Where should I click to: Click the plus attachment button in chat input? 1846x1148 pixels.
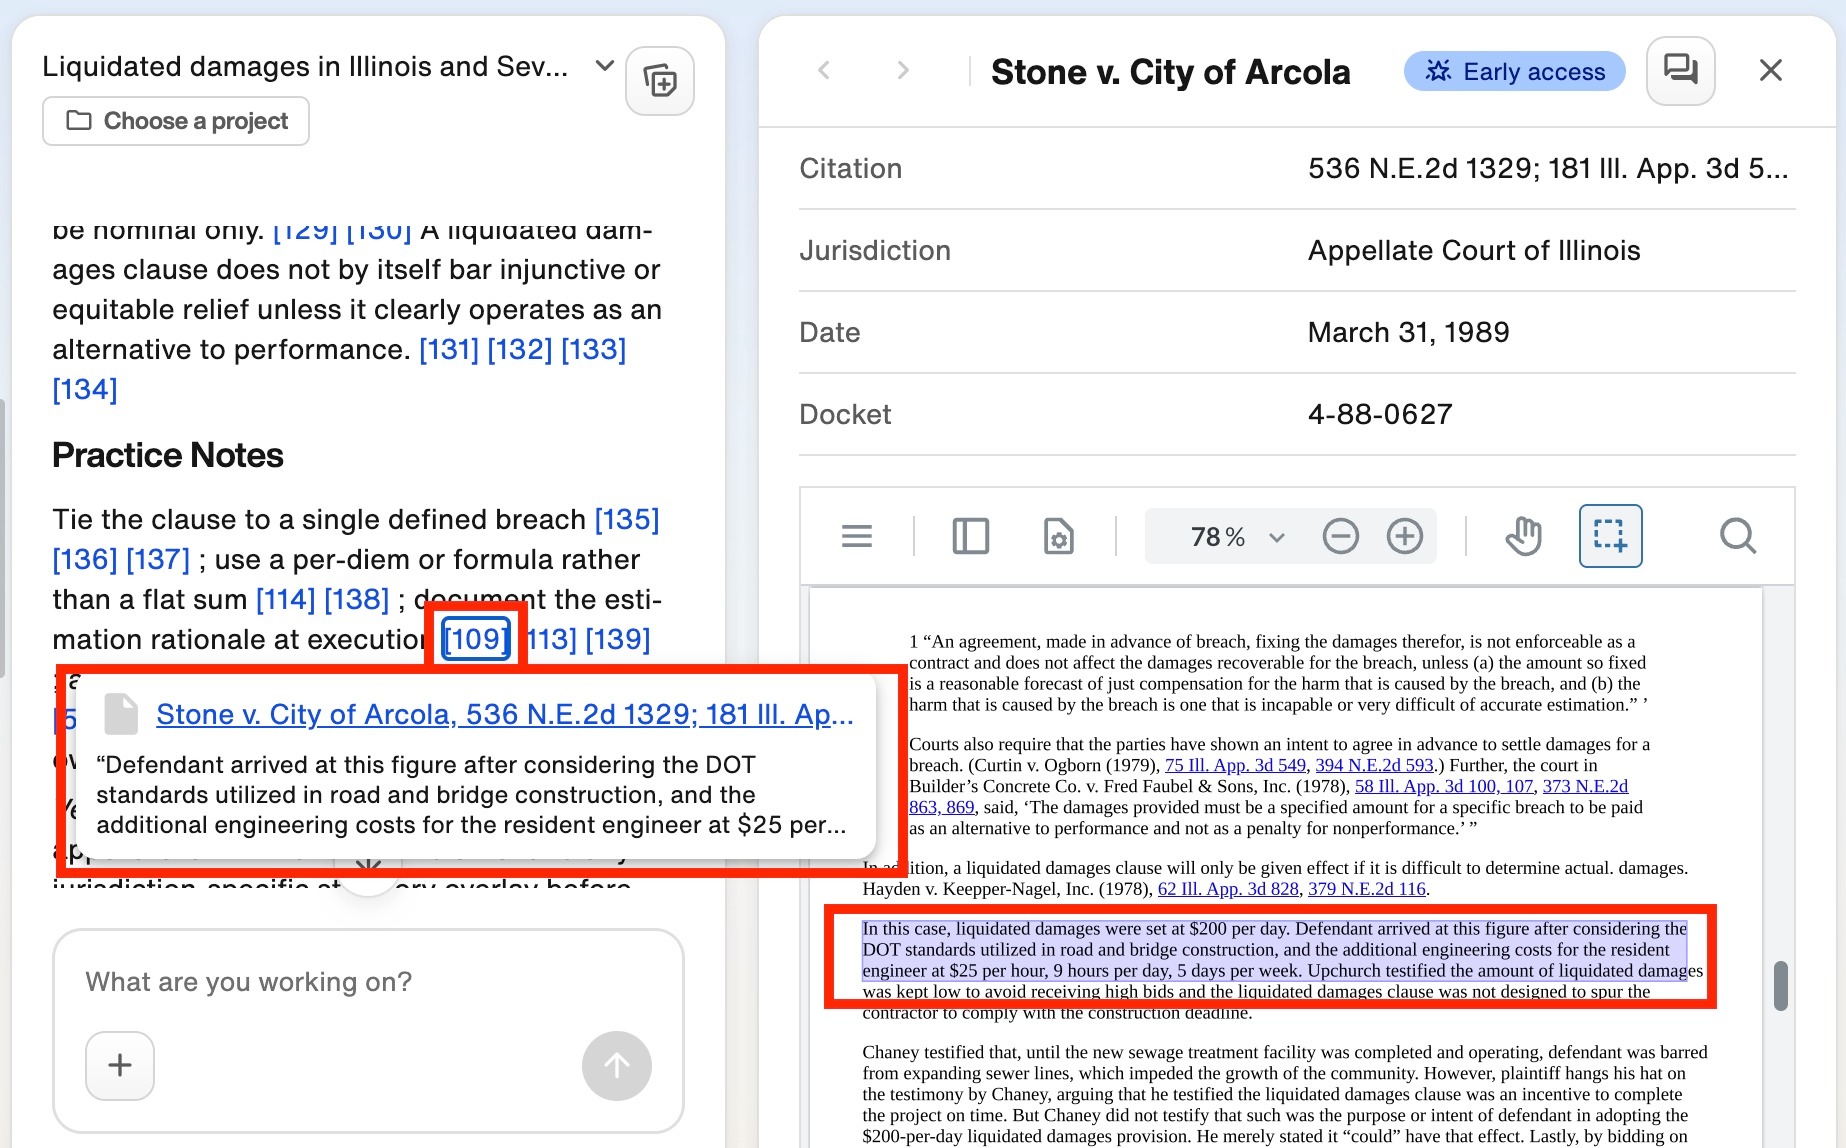(x=120, y=1066)
